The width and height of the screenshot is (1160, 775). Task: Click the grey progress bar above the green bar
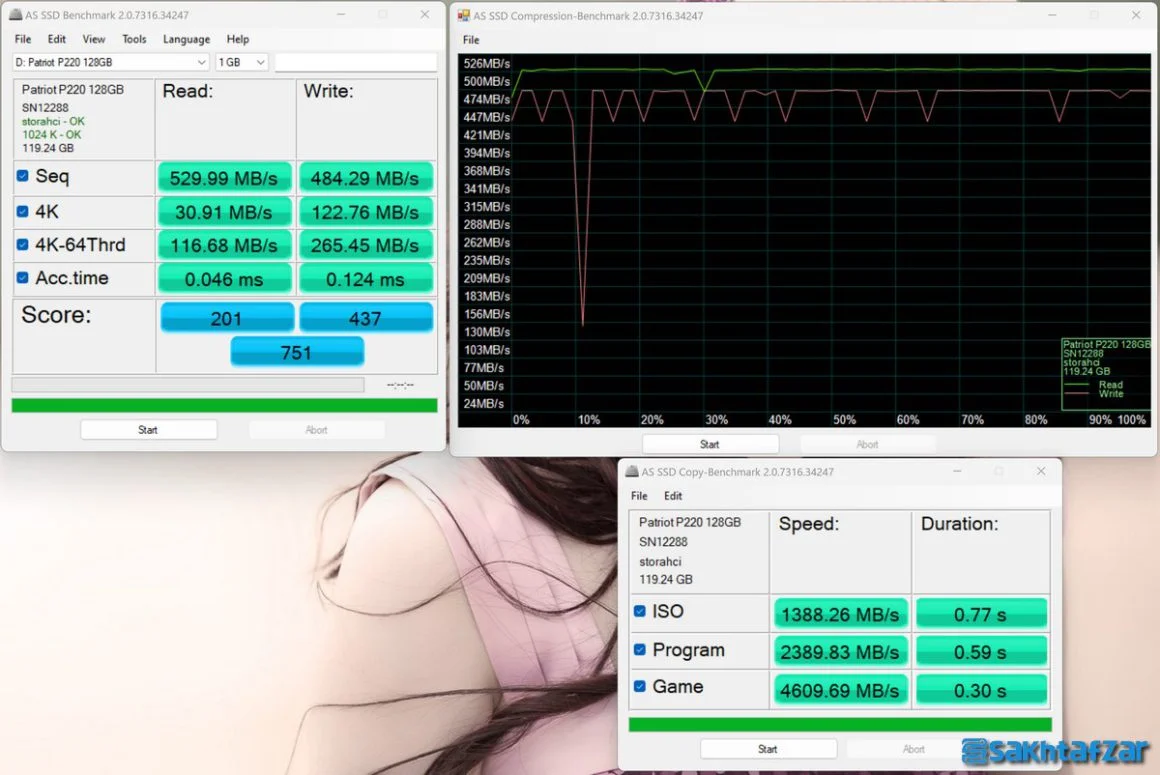188,385
